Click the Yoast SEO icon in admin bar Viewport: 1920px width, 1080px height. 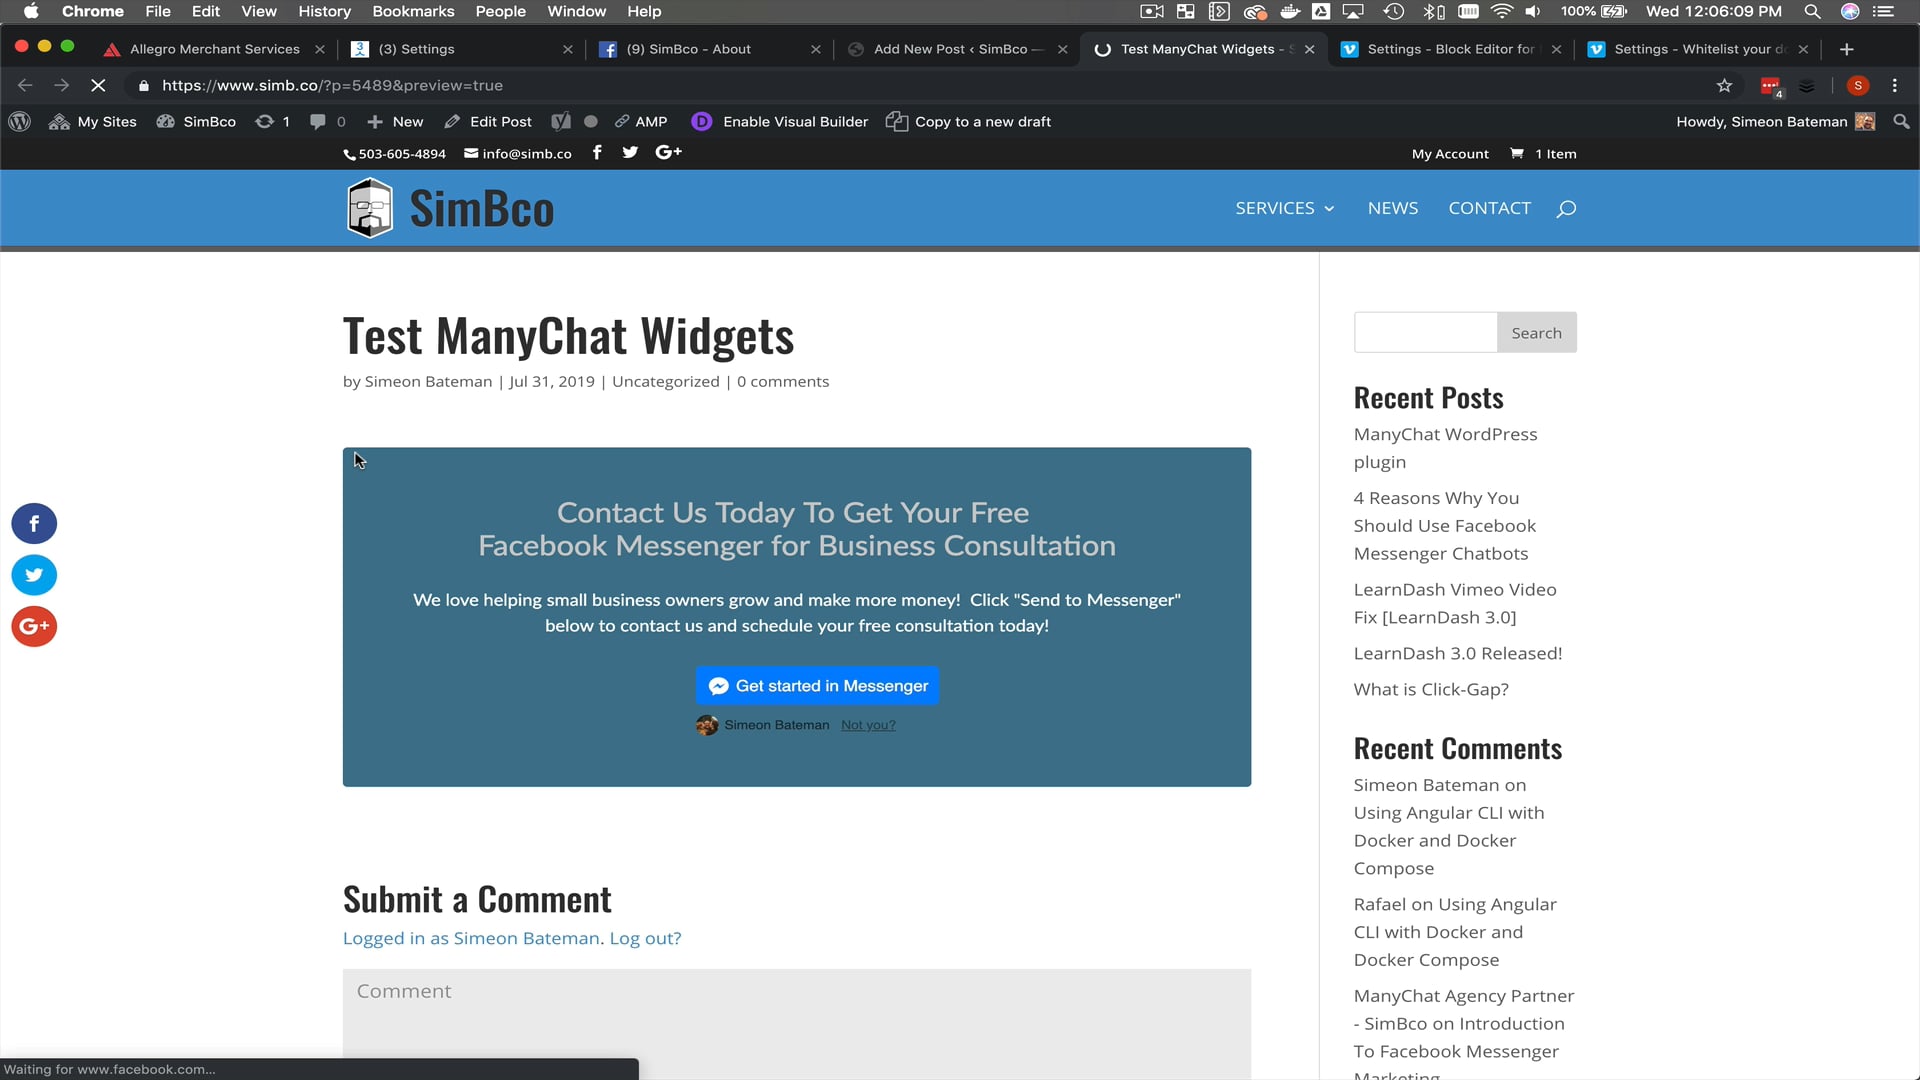561,121
